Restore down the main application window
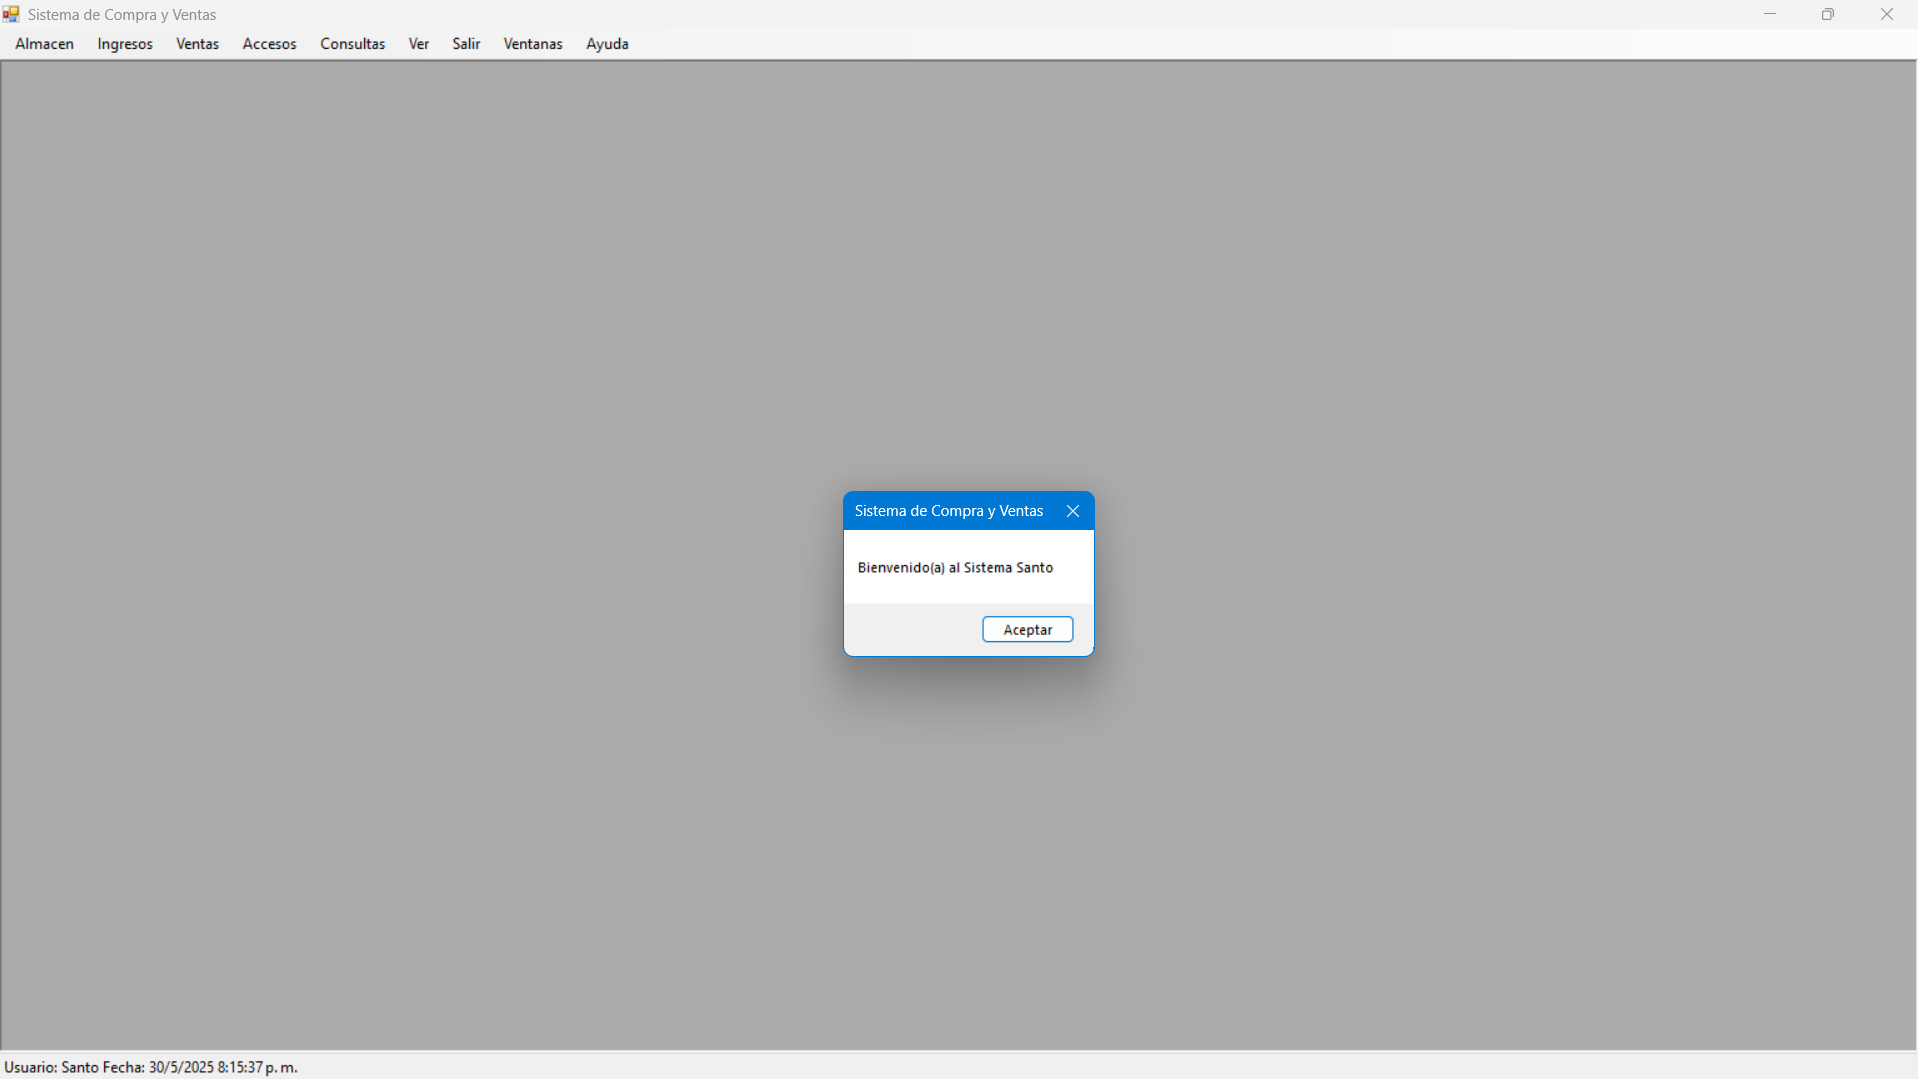This screenshot has height=1079, width=1918. pos(1827,14)
